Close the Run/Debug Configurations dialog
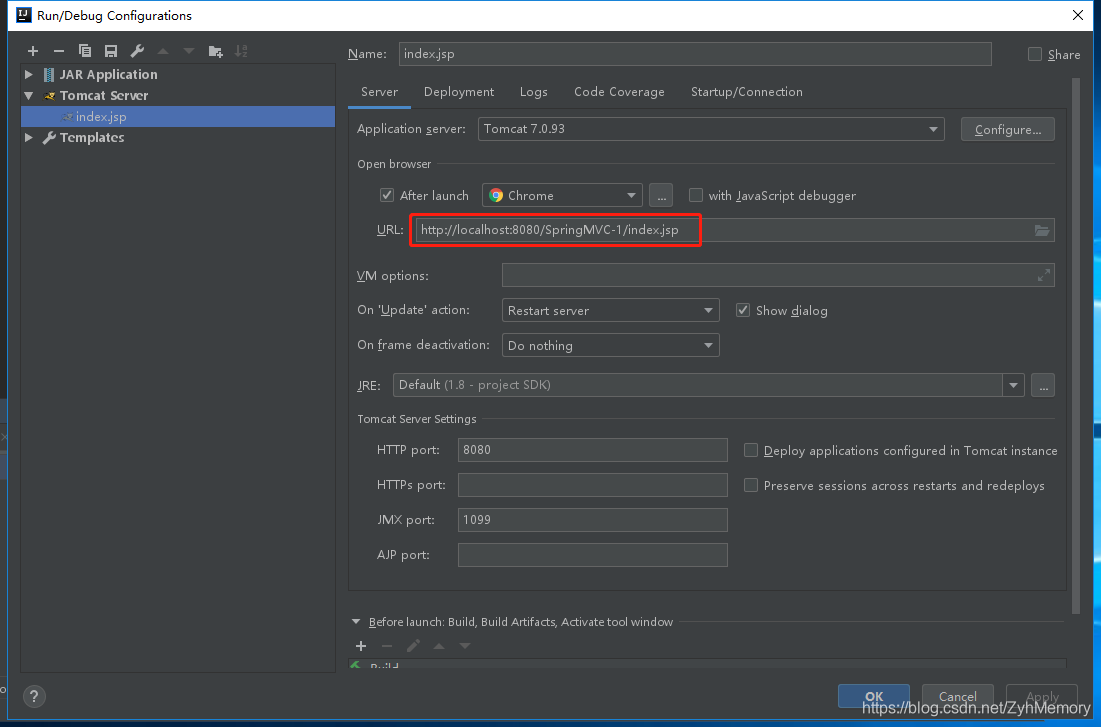Viewport: 1101px width, 727px height. (1078, 15)
